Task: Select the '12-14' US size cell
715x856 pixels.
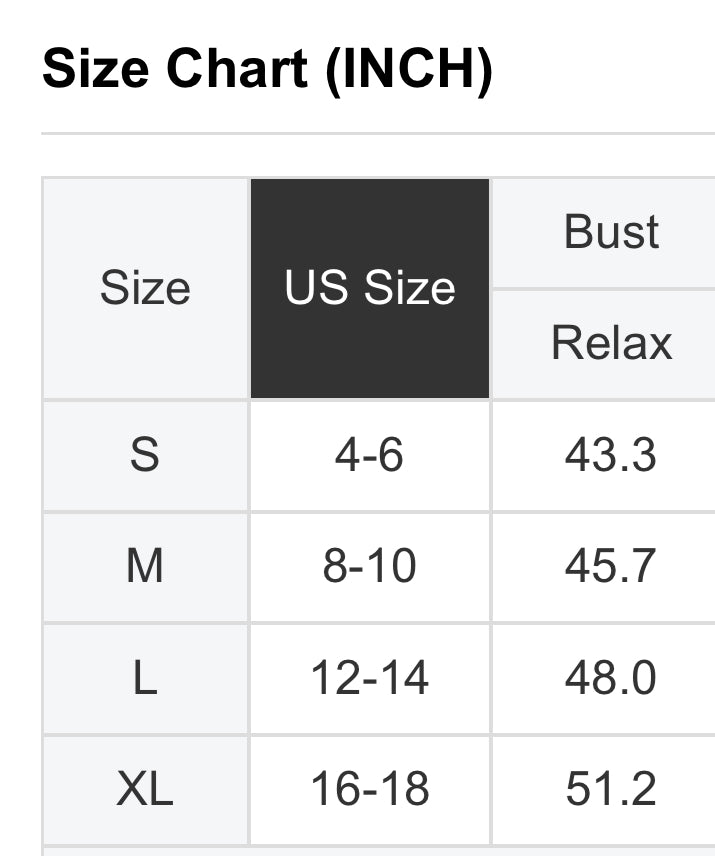Action: pos(370,679)
